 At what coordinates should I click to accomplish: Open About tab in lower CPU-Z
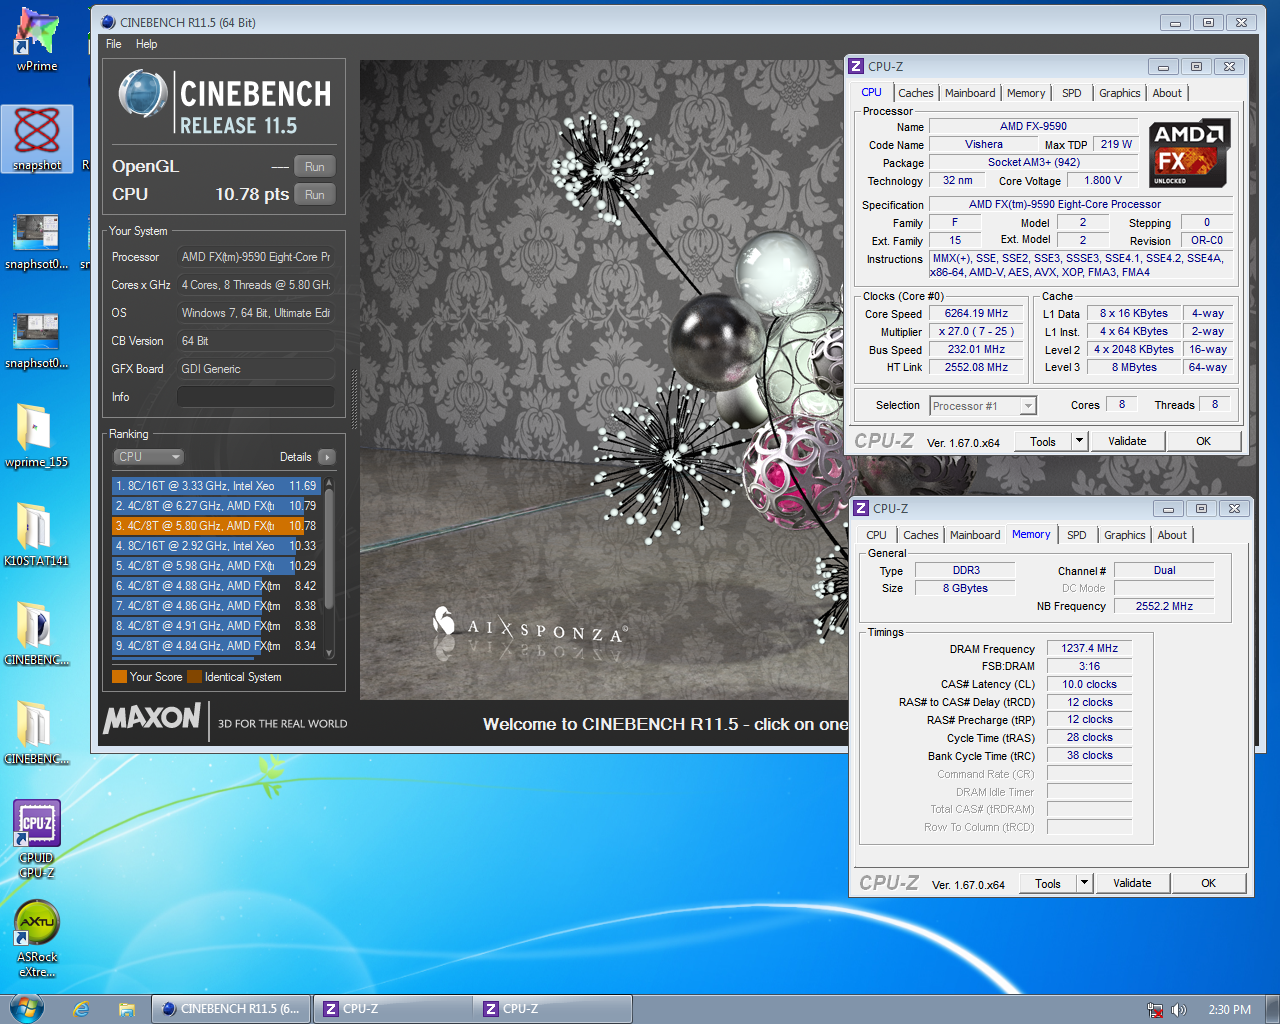click(1172, 535)
